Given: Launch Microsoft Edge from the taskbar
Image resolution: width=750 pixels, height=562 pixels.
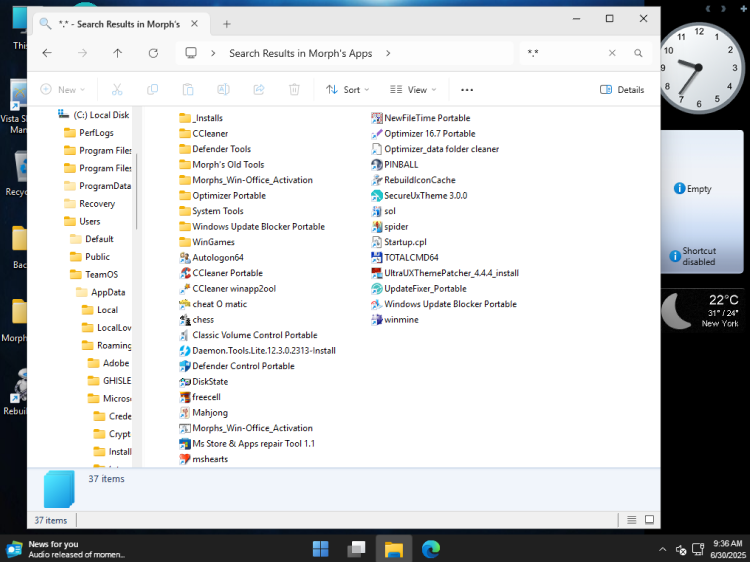Looking at the screenshot, I should pos(431,549).
